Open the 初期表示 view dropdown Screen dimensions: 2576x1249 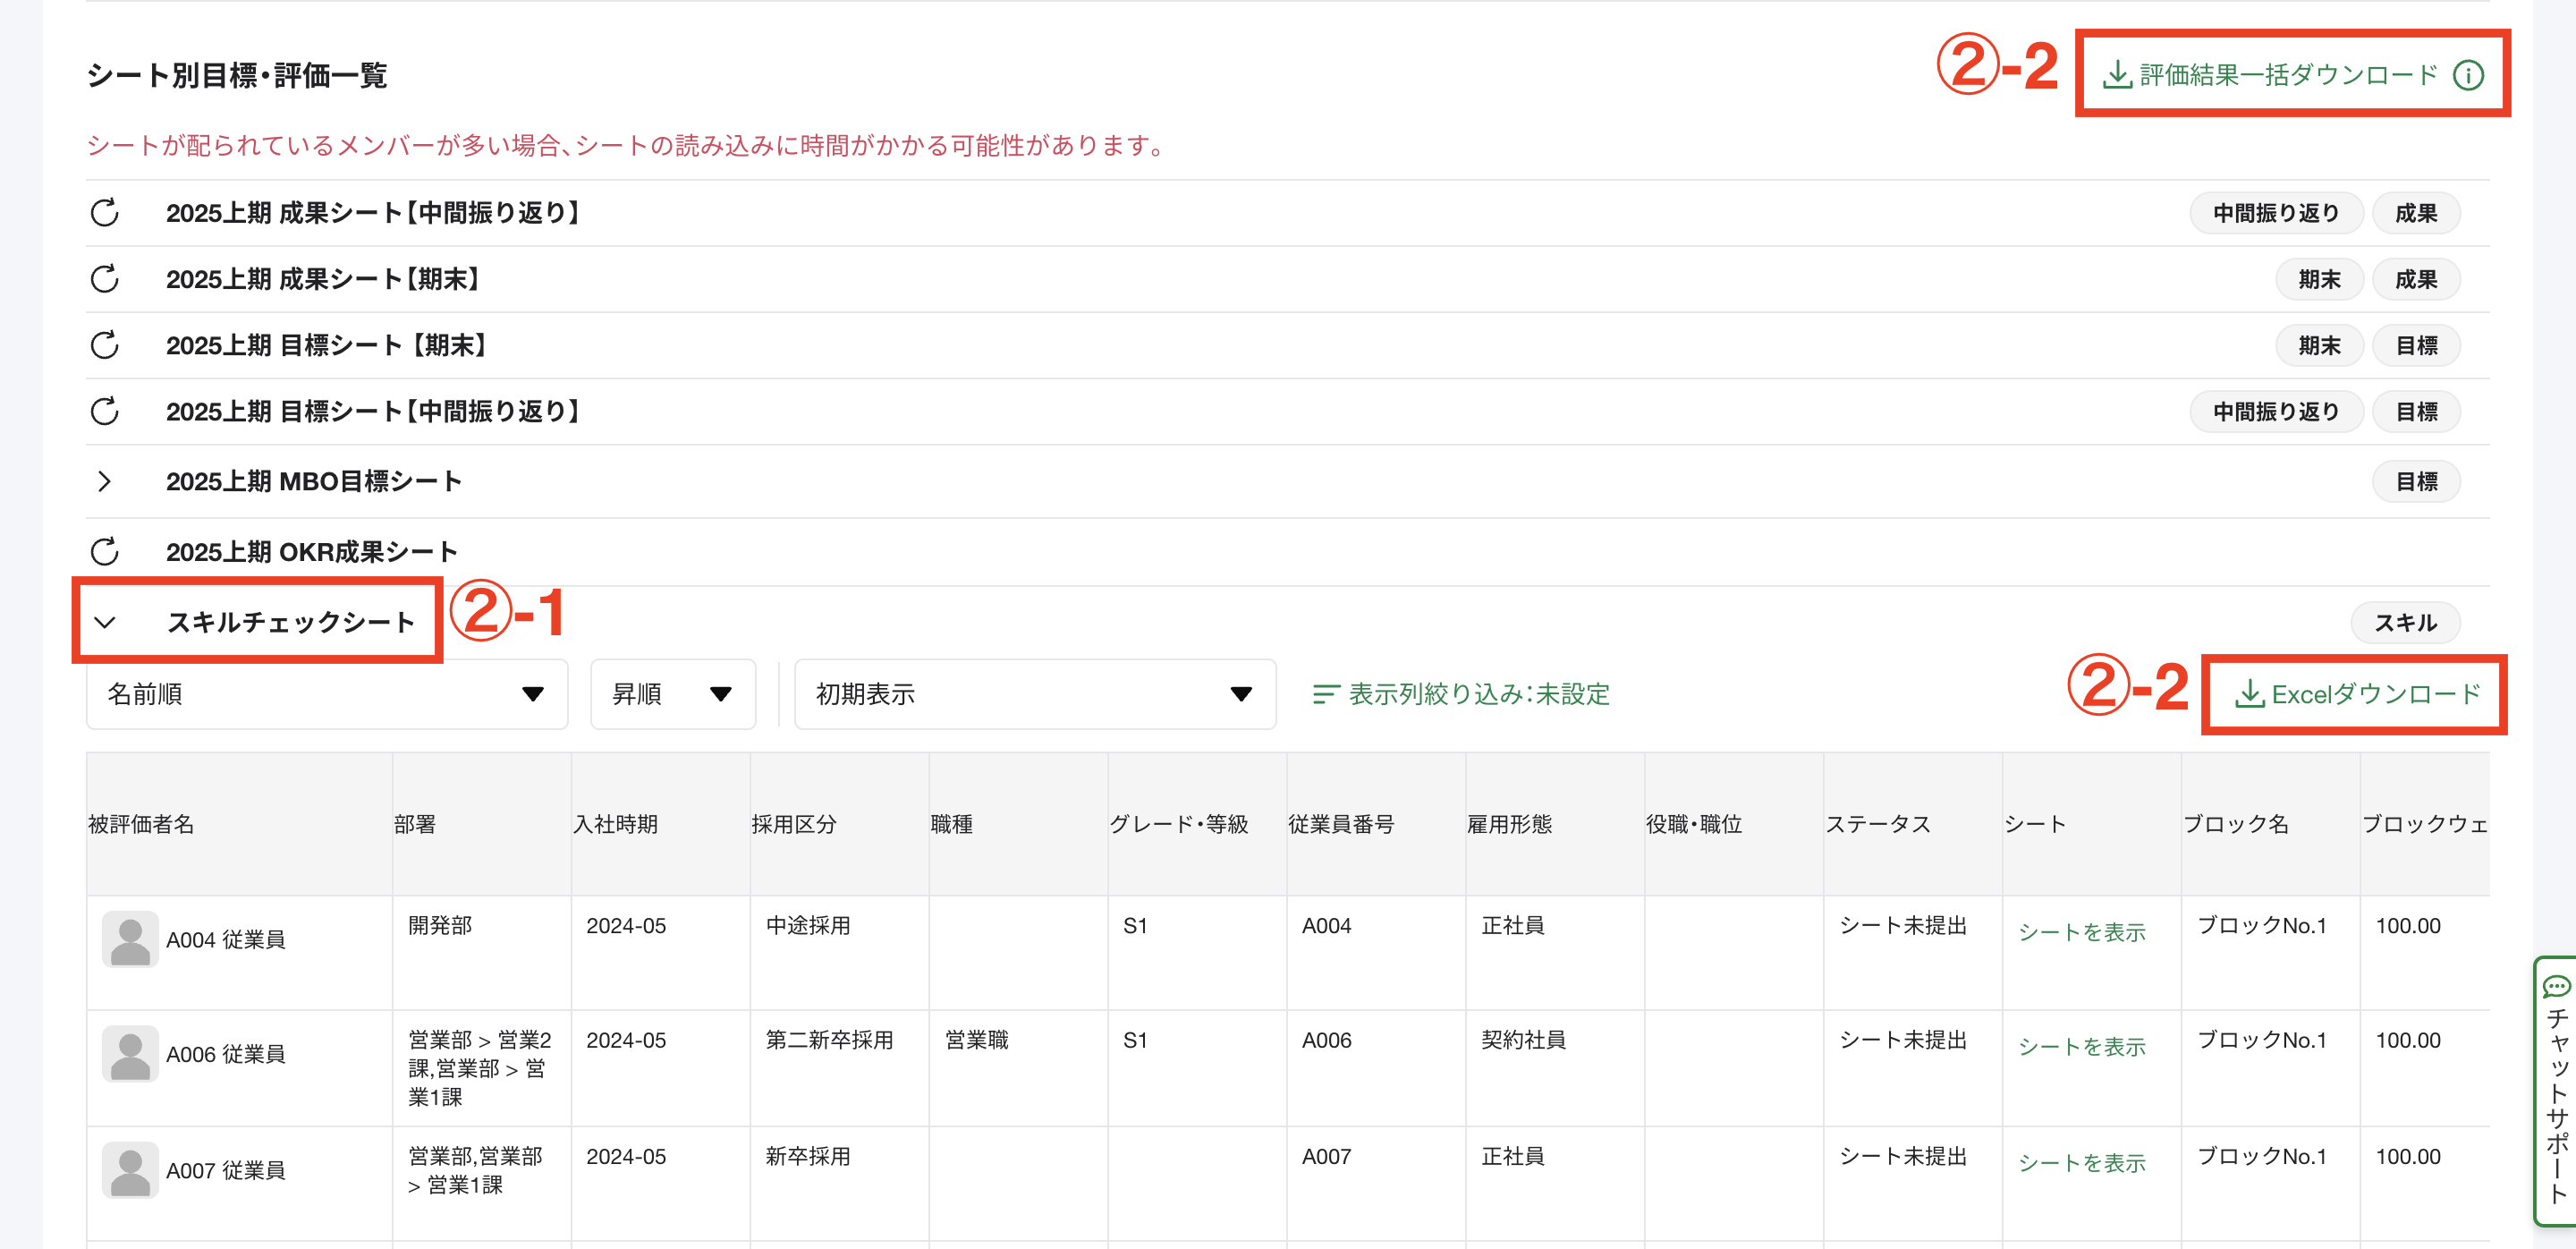(x=1034, y=694)
